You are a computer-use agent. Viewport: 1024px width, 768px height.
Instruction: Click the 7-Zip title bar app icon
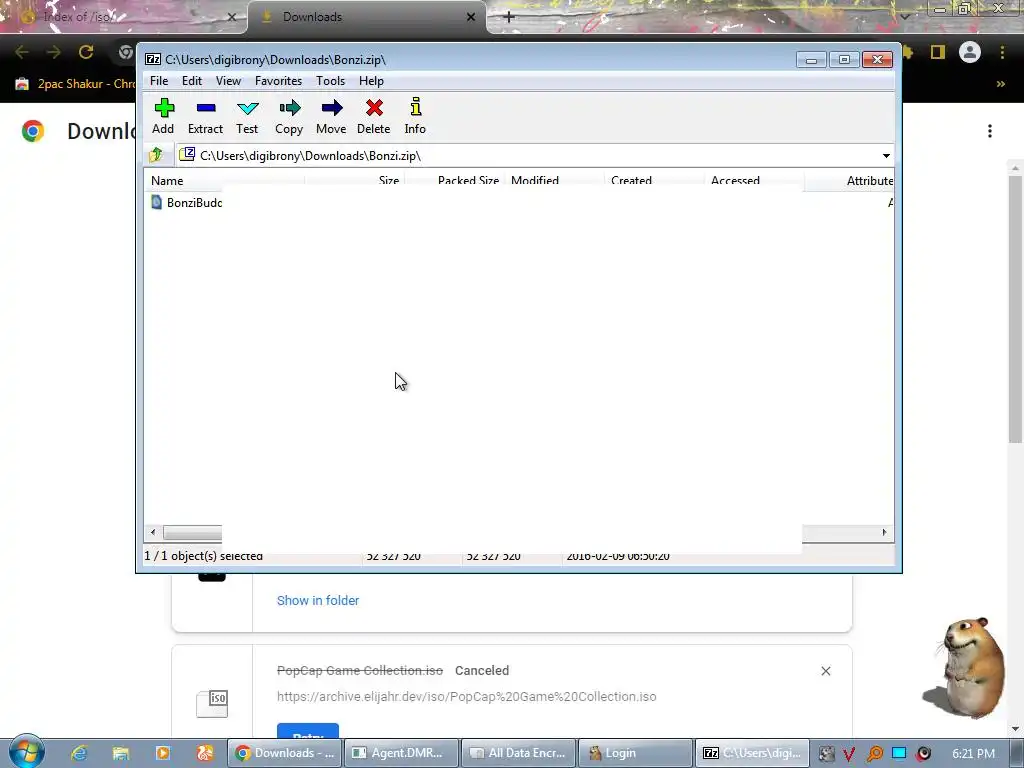pos(153,59)
